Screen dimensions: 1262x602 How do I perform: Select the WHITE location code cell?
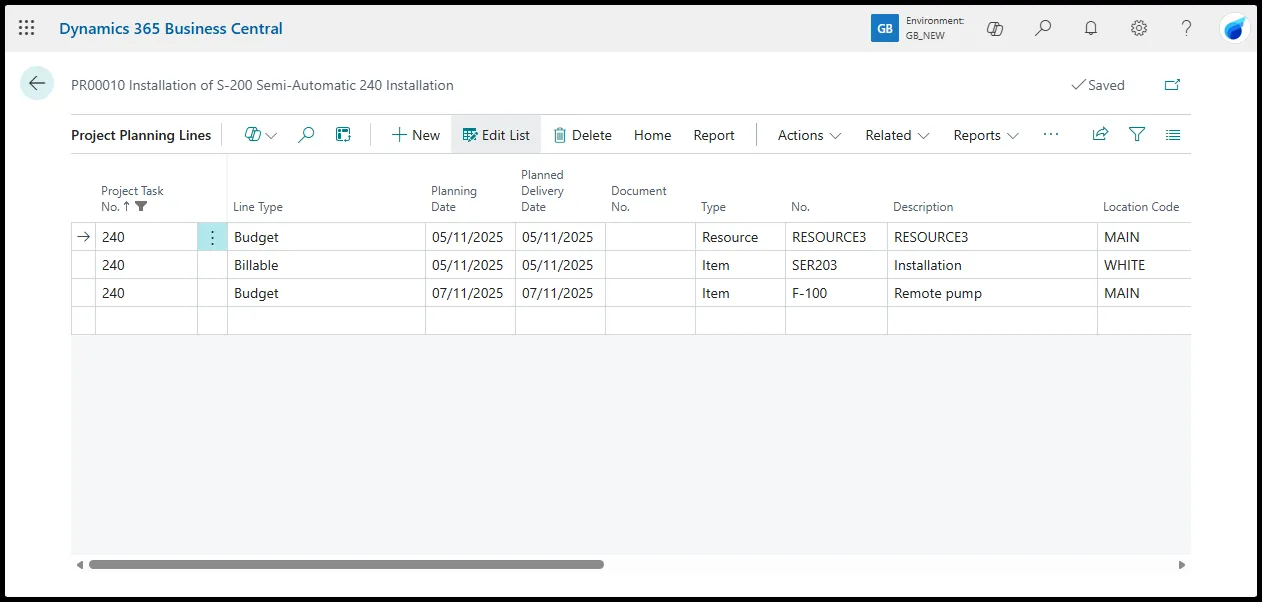coord(1144,265)
